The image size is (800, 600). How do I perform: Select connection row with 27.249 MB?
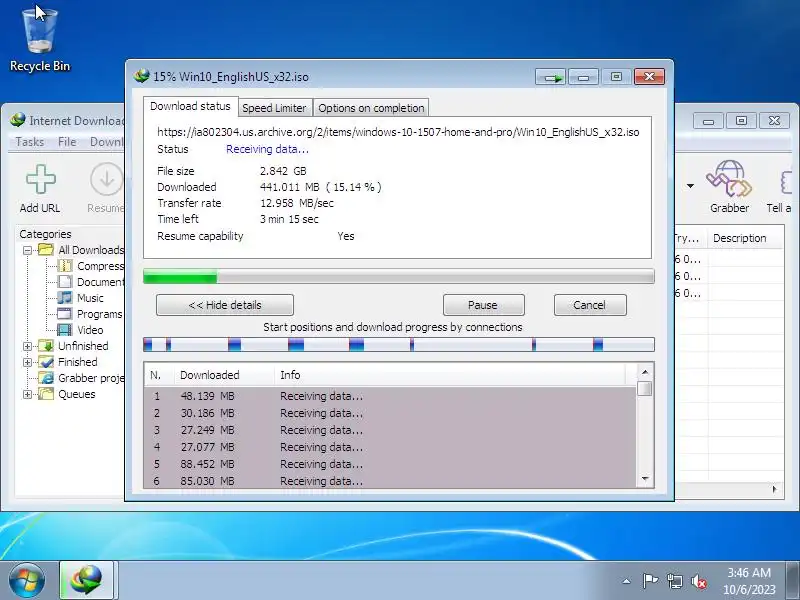click(390, 430)
